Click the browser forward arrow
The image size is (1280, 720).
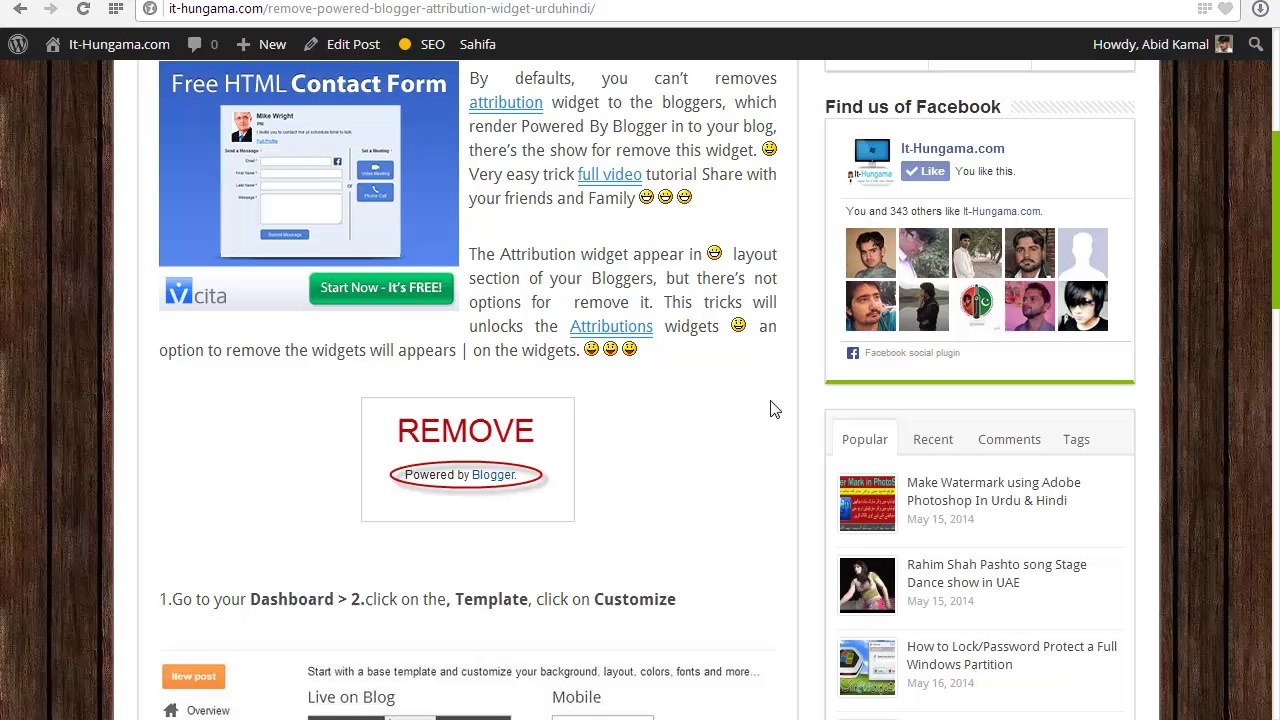[51, 9]
